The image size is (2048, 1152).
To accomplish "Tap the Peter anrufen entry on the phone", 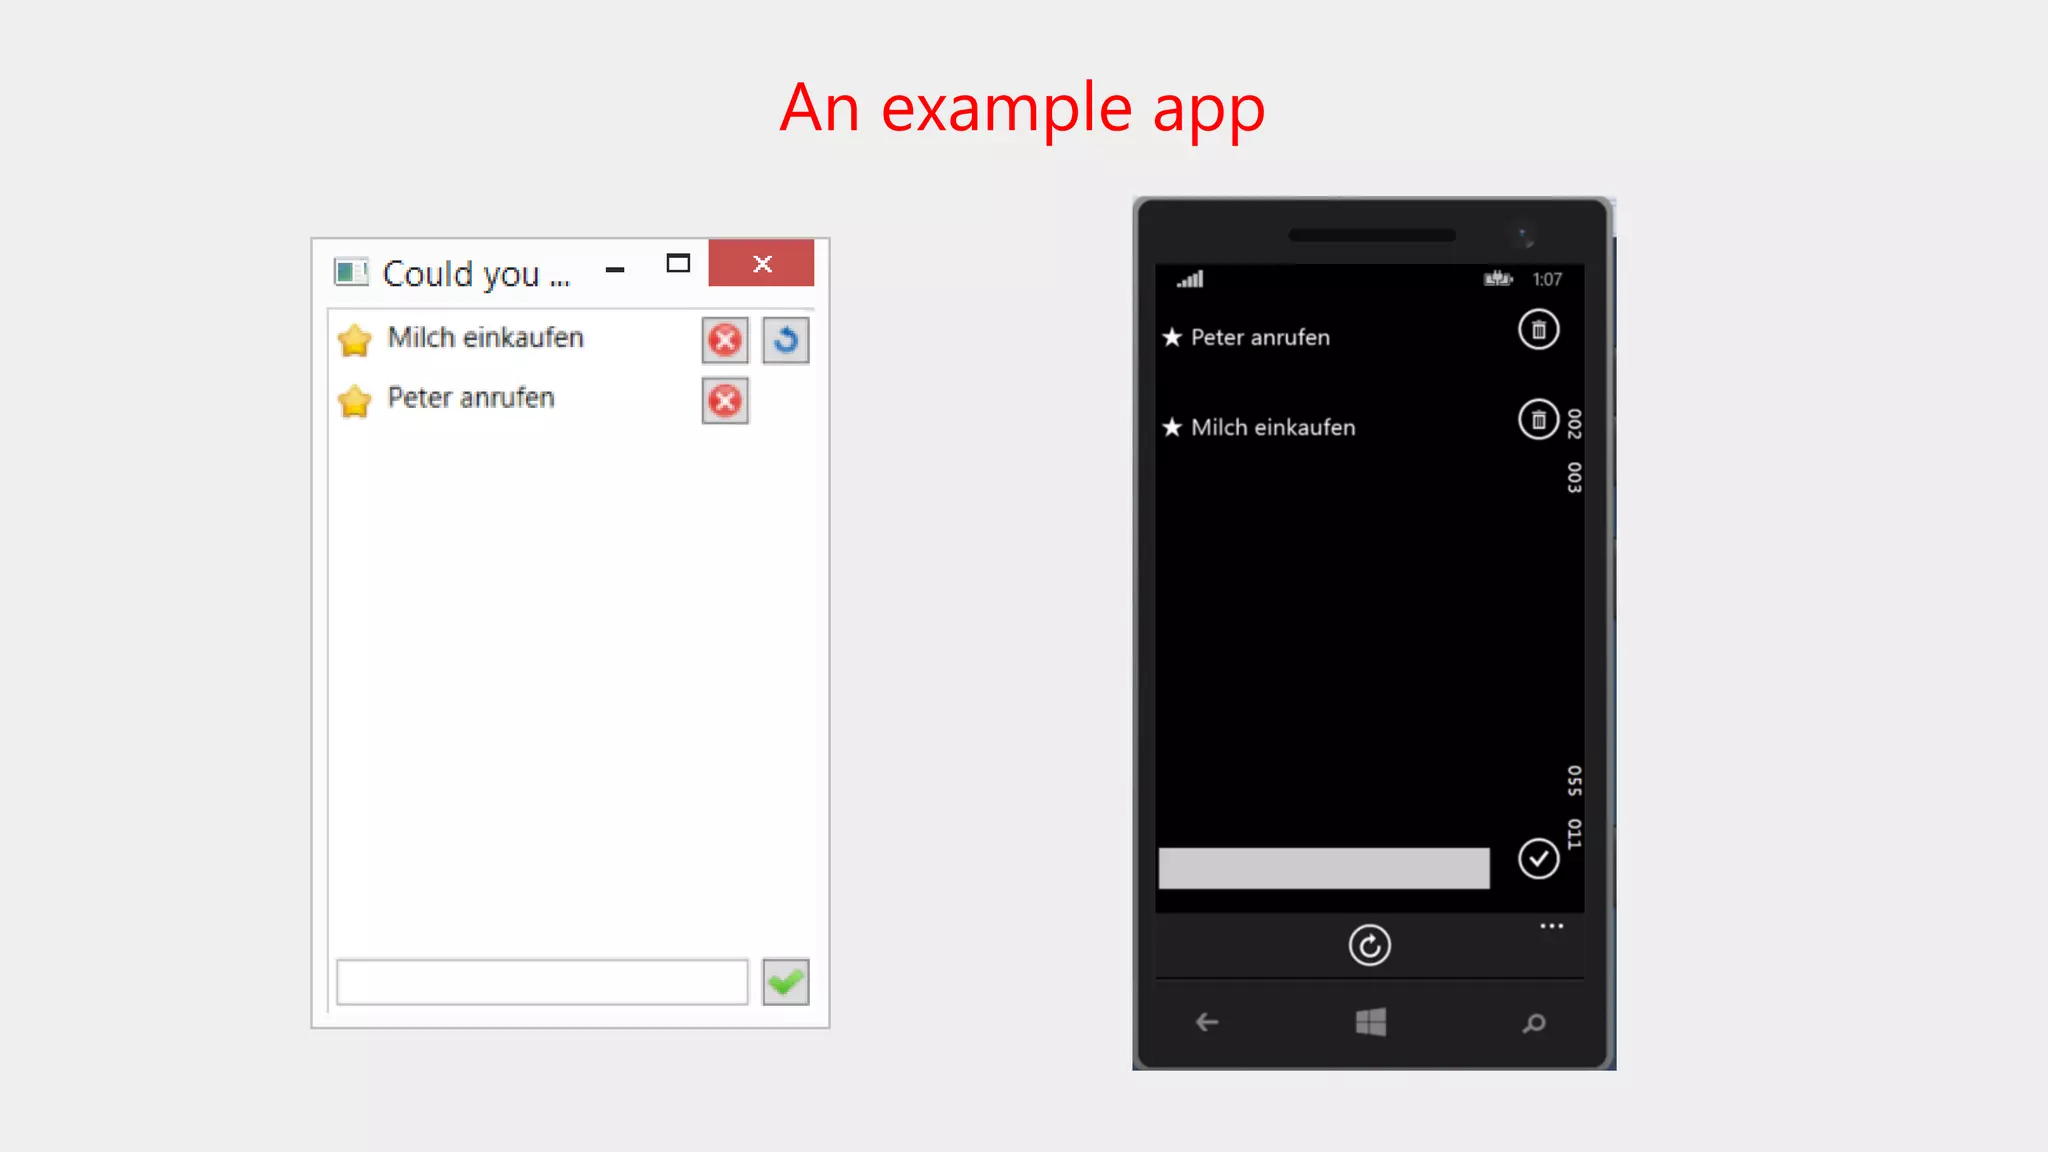I will [x=1260, y=337].
